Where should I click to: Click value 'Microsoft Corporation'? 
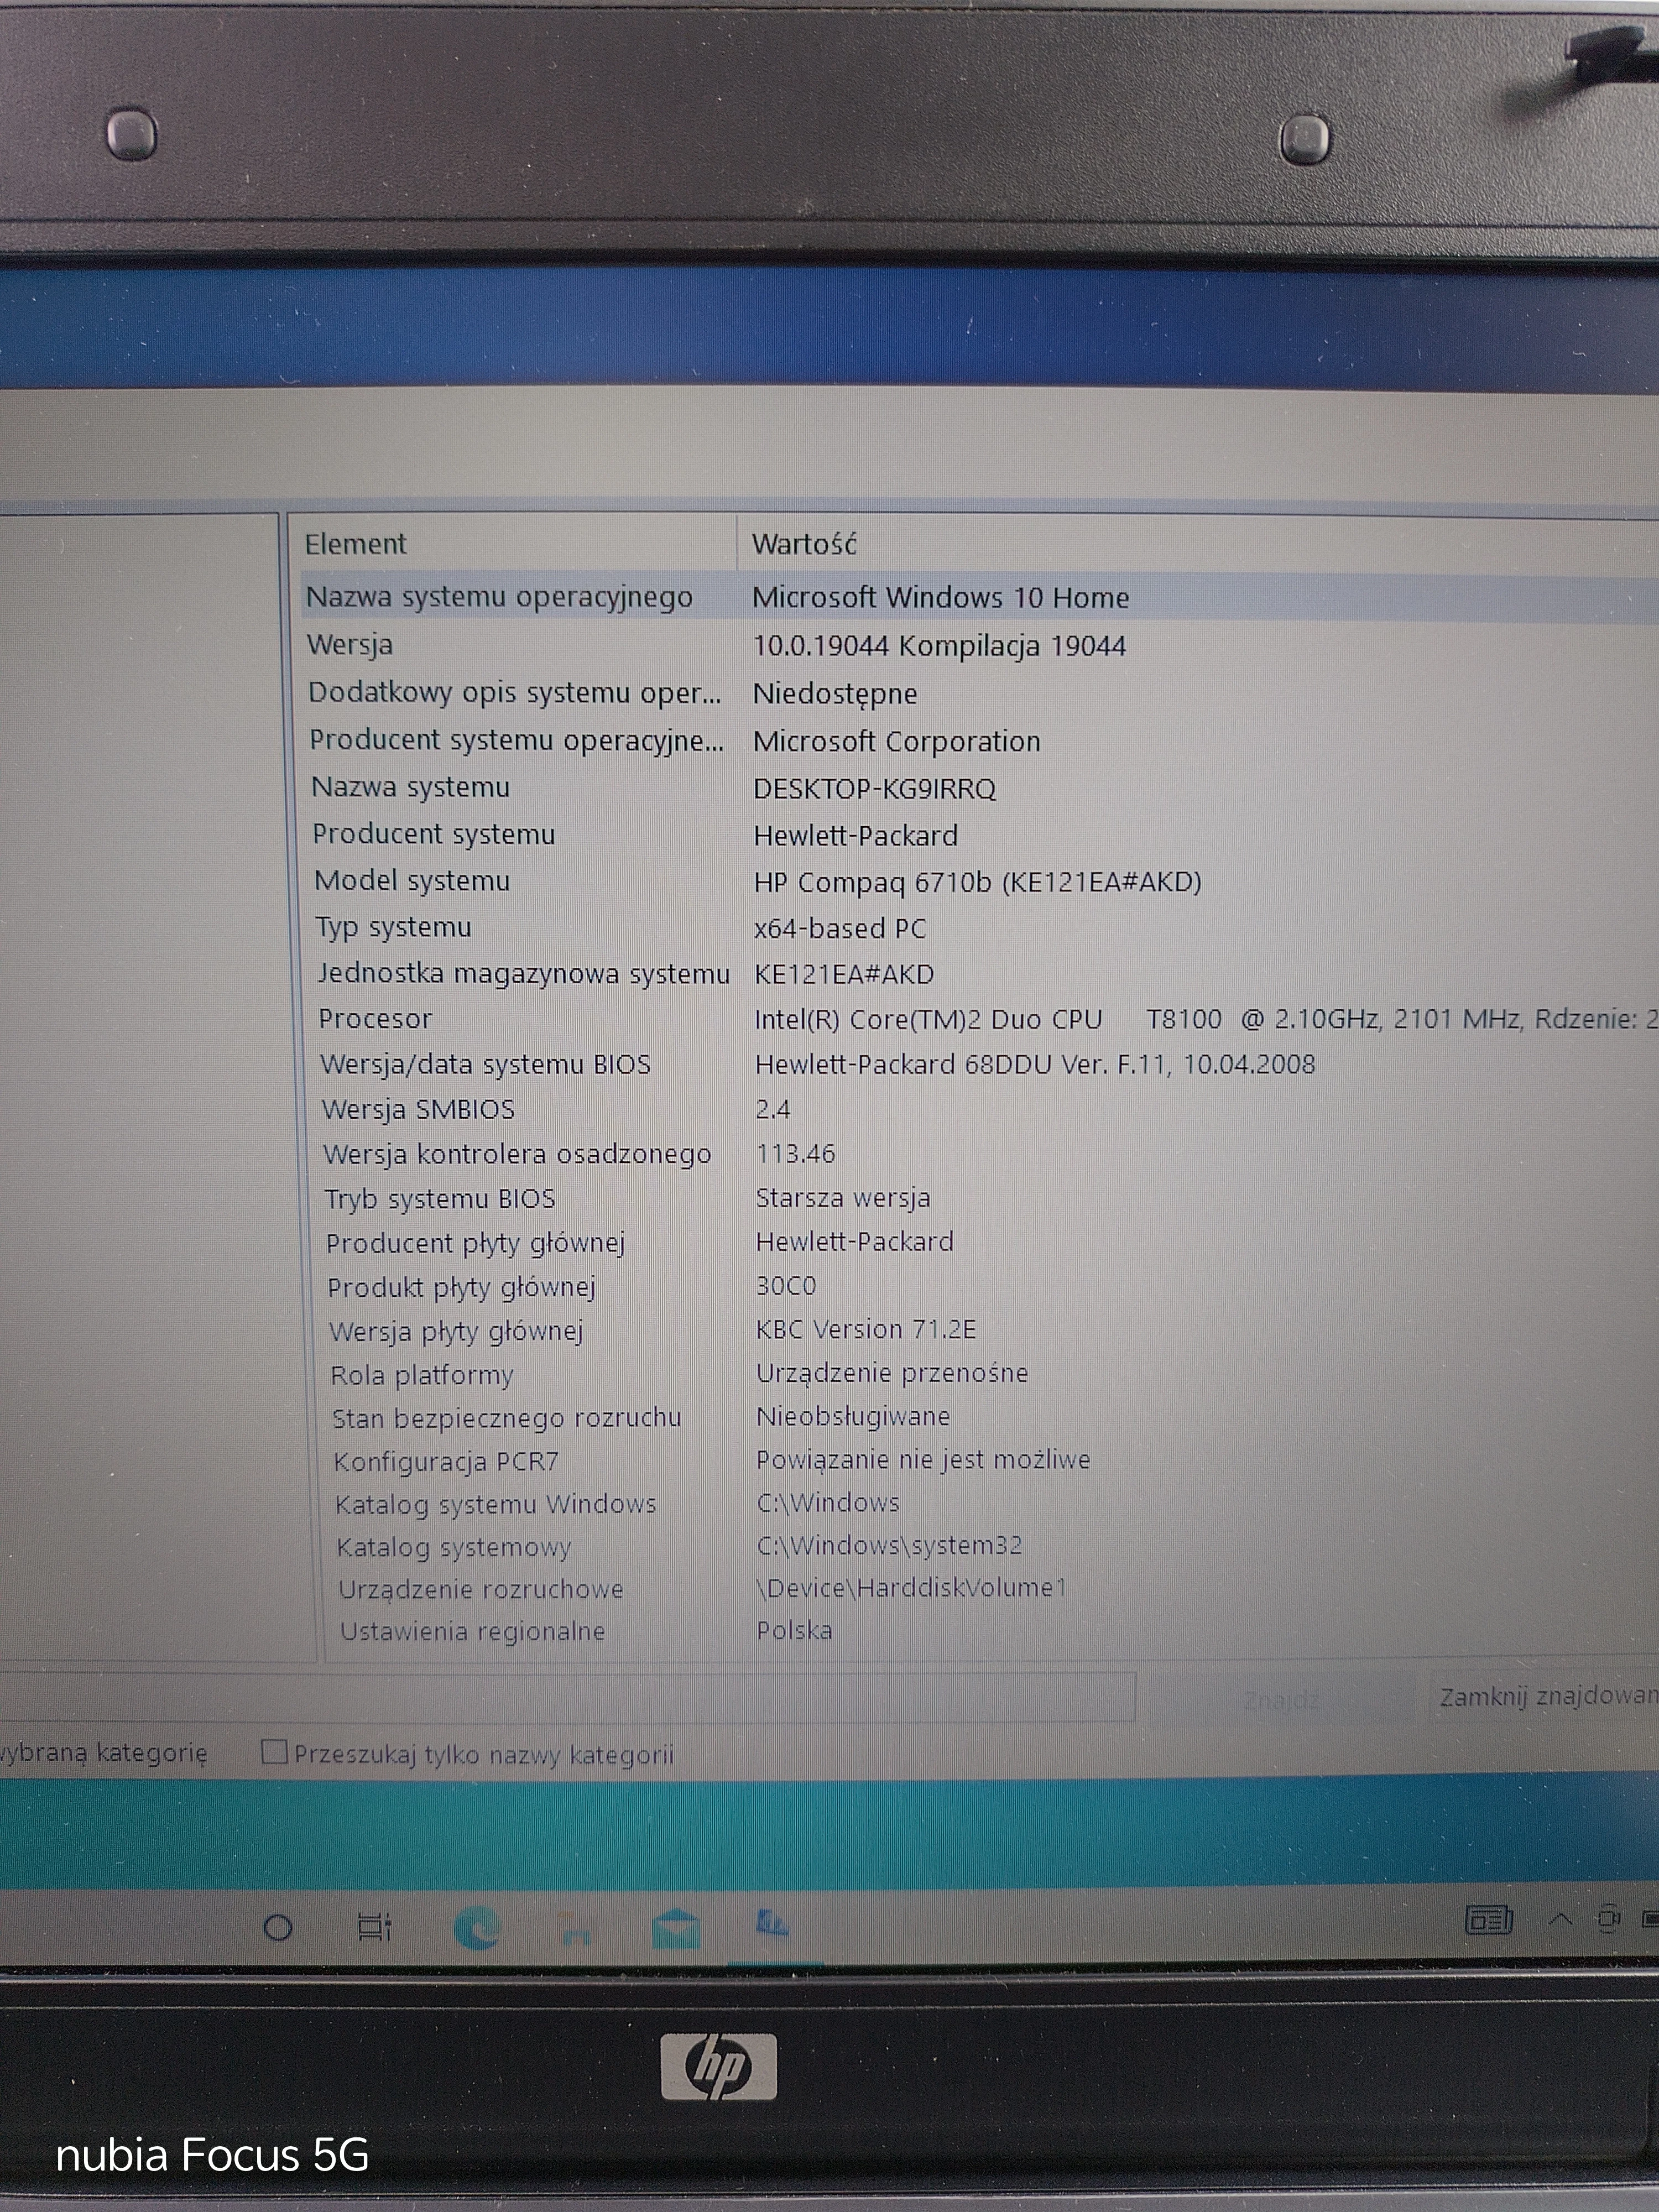pos(896,742)
